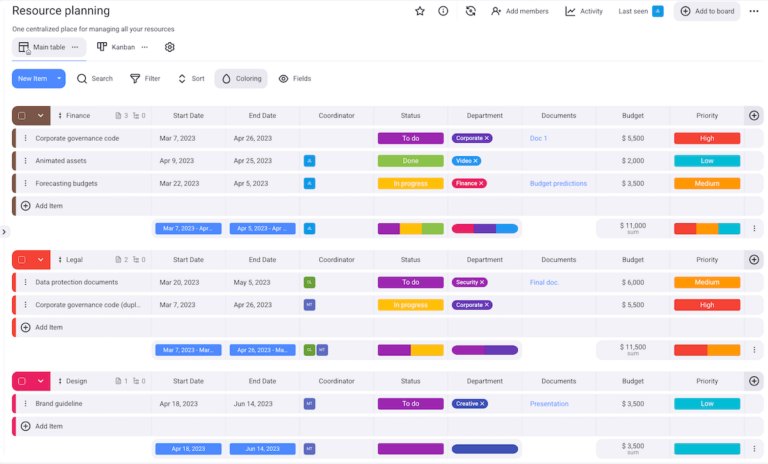Screen dimensions: 768x464
Task: Click the automation sync icon in header
Action: [x=471, y=11]
